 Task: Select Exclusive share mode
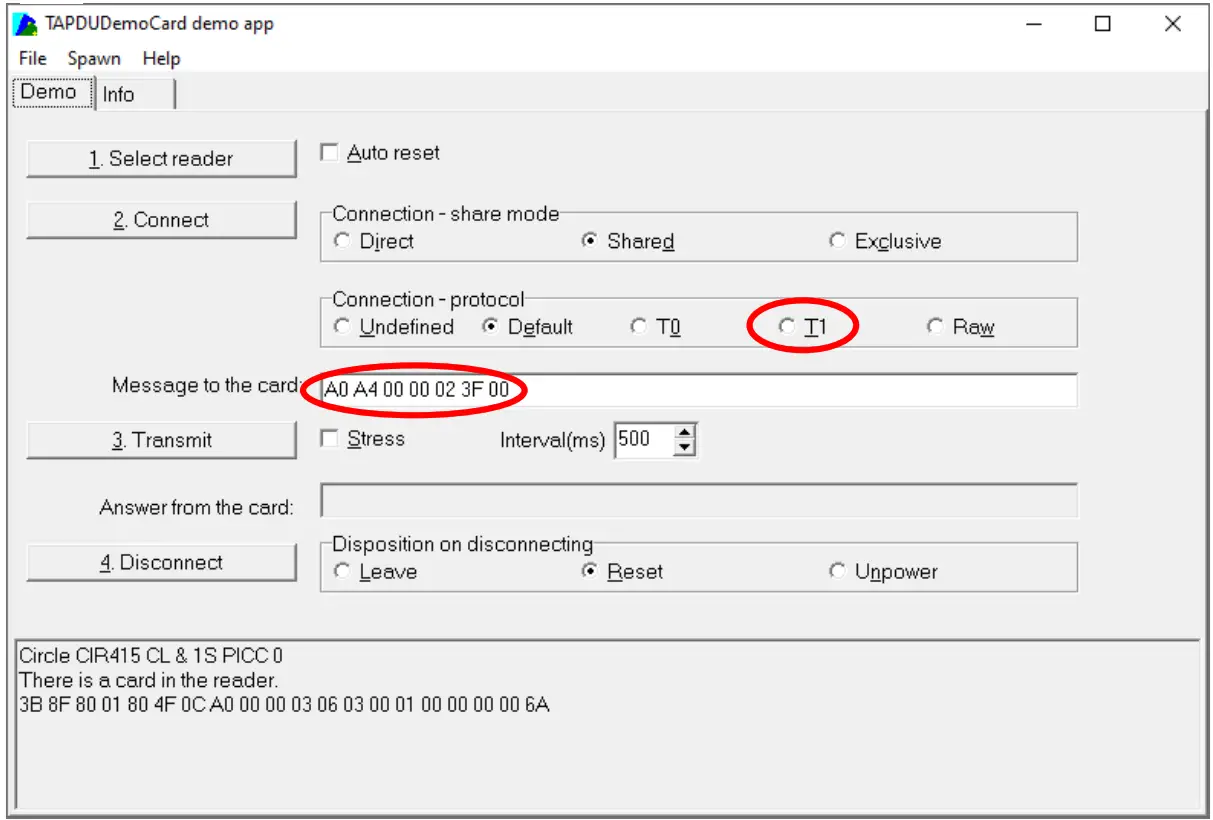(x=885, y=241)
